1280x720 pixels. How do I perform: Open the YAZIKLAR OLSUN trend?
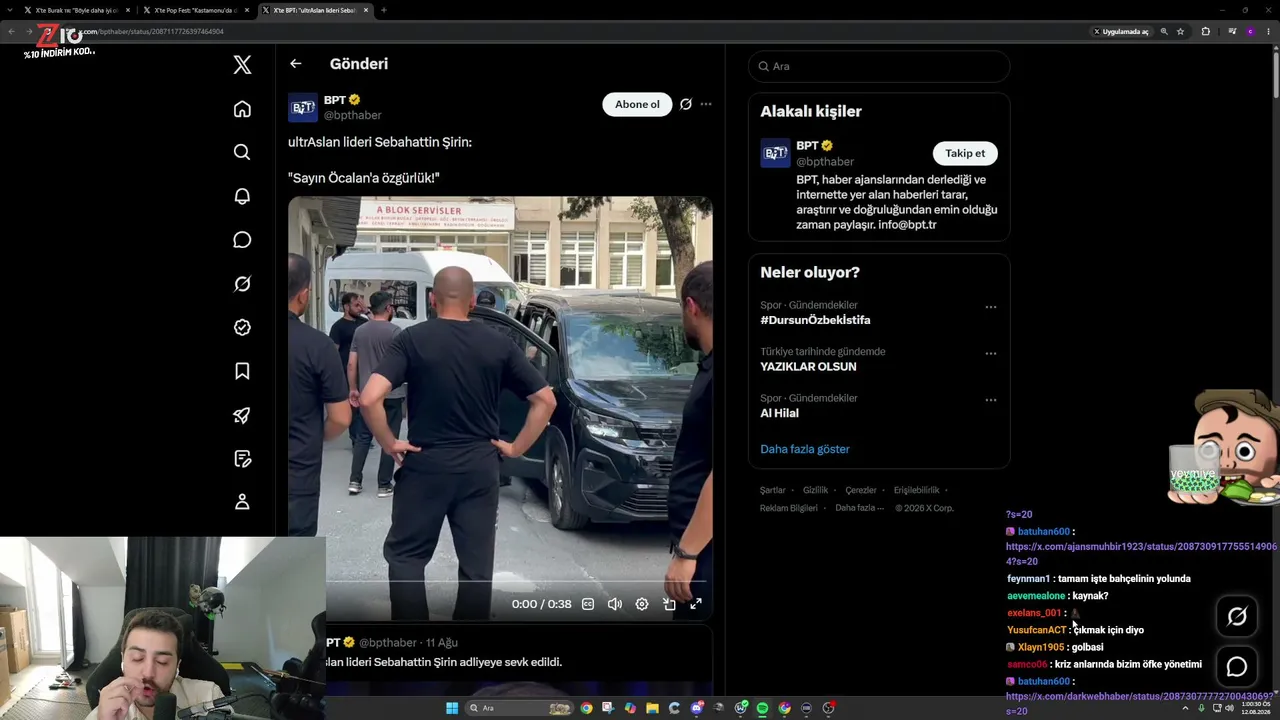coord(808,367)
